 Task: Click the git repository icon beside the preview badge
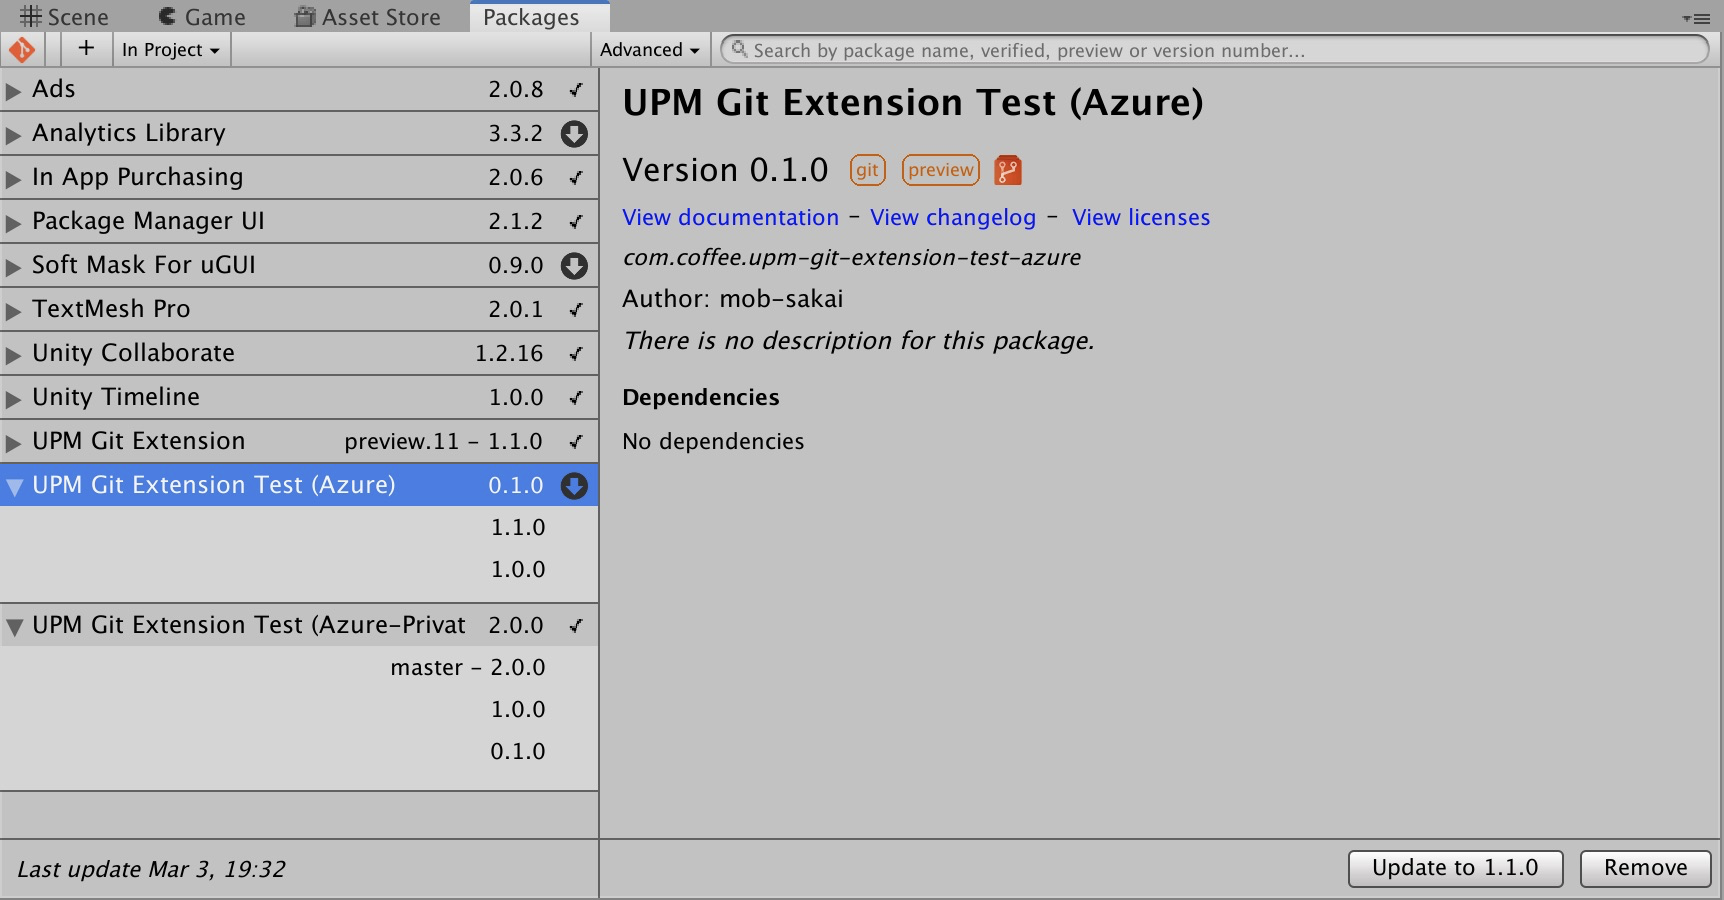(x=1007, y=170)
